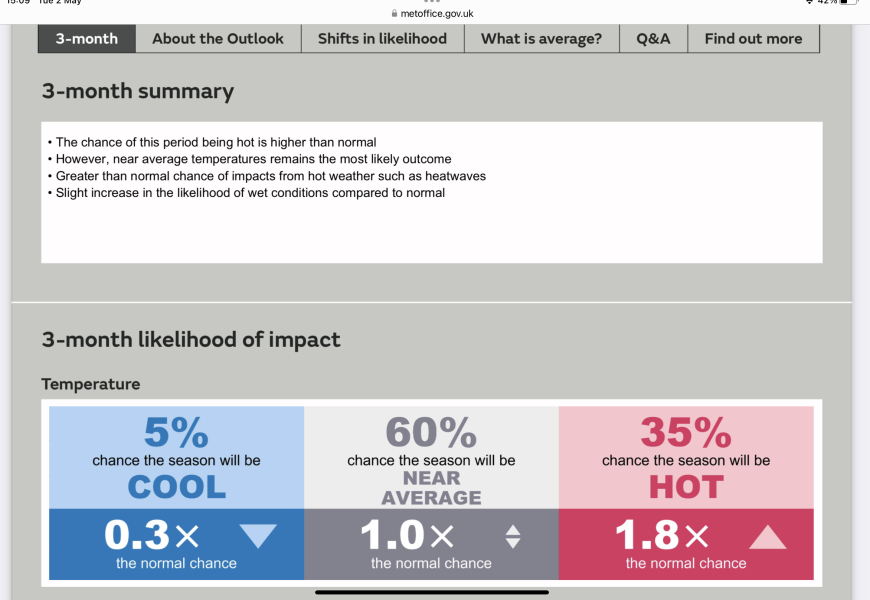Open the 3-month tab

click(x=86, y=39)
